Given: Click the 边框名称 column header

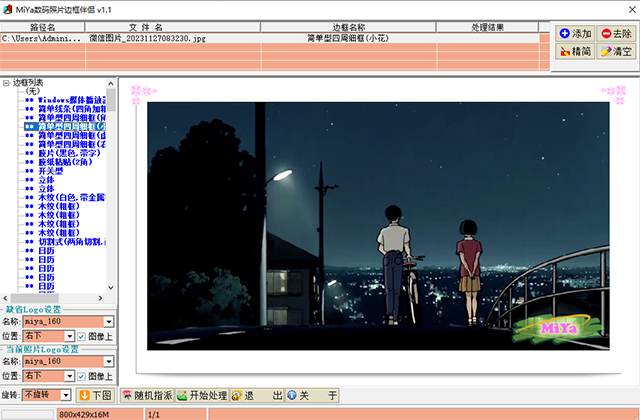Looking at the screenshot, I should pos(348,27).
